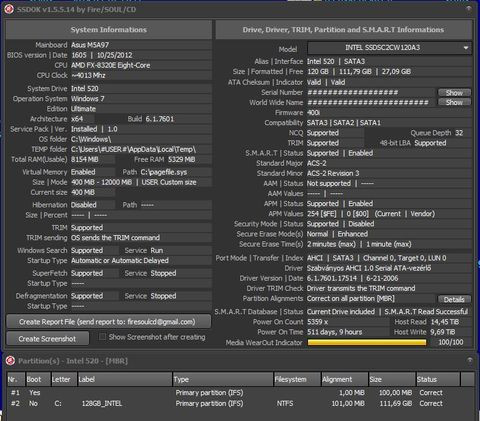Screen dimensions: 480x421
Task: Show the hidden Serial Number
Action: (454, 92)
